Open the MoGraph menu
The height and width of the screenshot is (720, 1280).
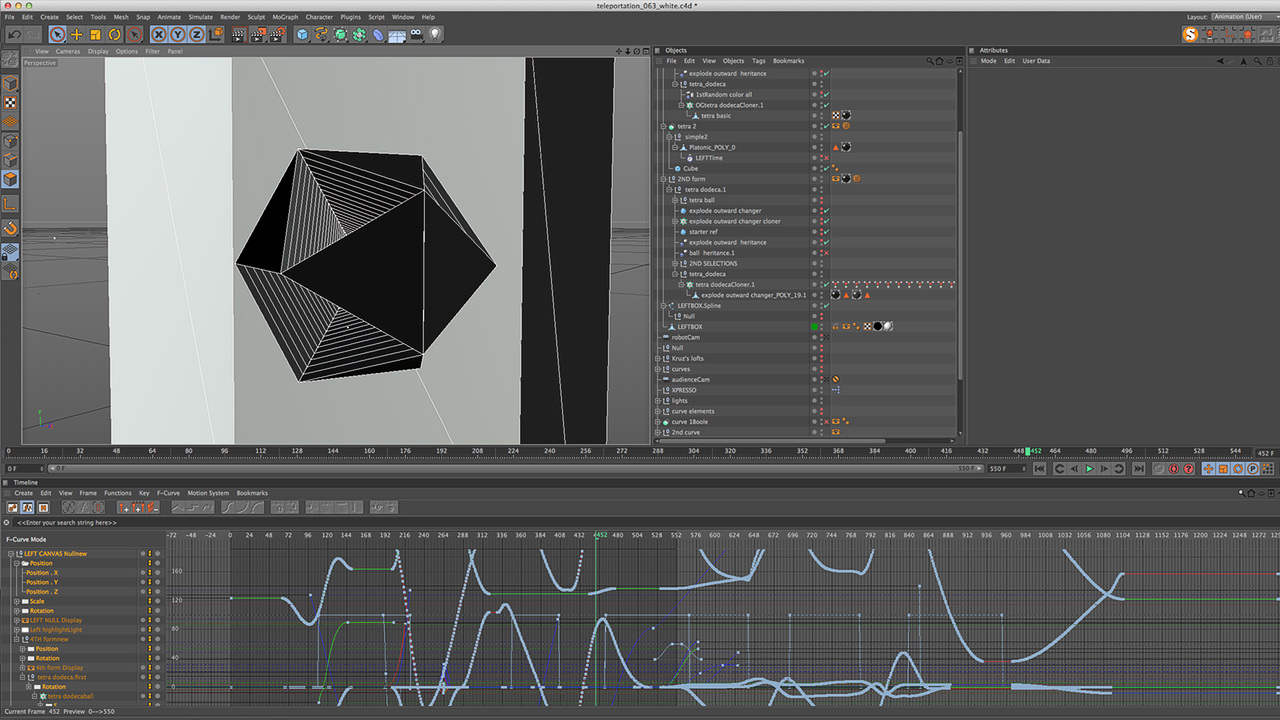point(285,17)
